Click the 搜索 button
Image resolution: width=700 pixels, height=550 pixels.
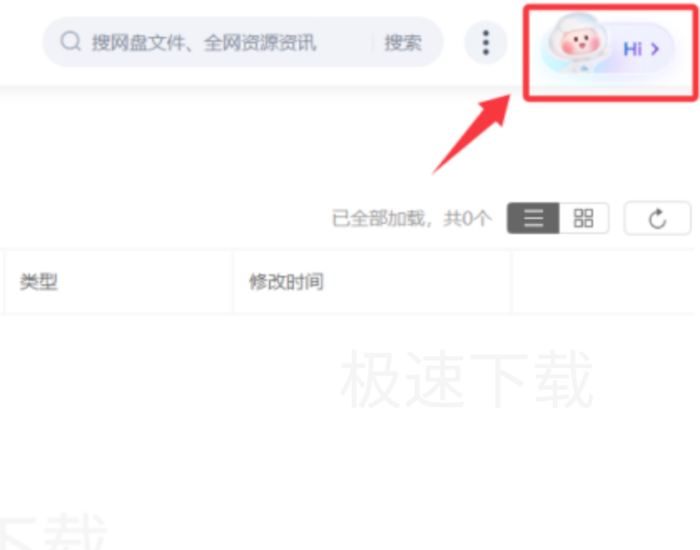point(403,43)
